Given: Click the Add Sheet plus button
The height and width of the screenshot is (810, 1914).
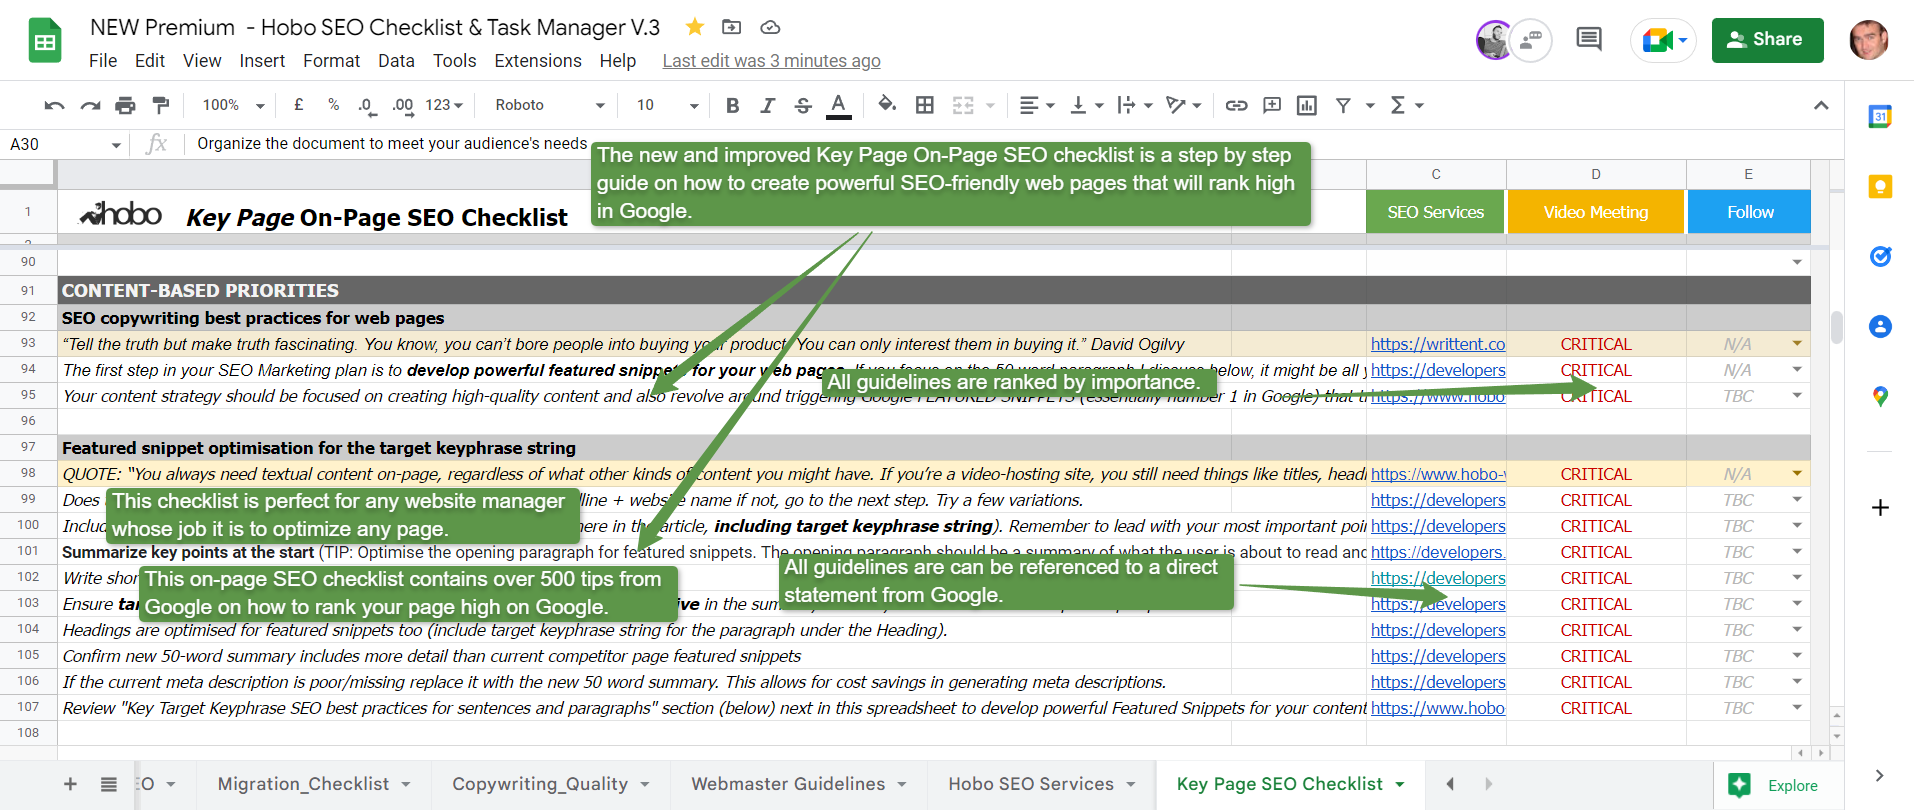Looking at the screenshot, I should pyautogui.click(x=70, y=784).
